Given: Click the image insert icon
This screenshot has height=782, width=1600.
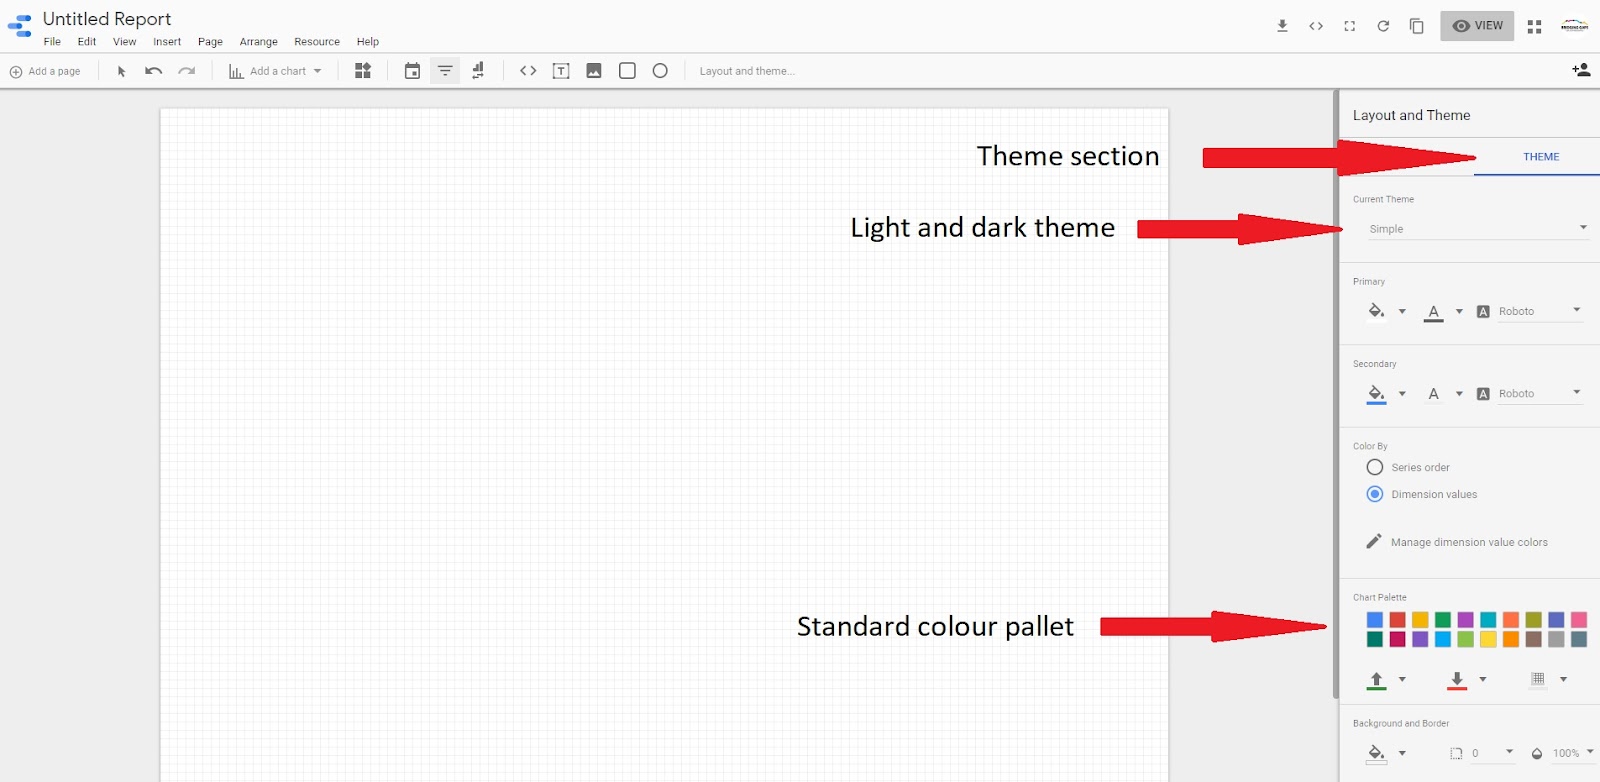Looking at the screenshot, I should (x=594, y=71).
